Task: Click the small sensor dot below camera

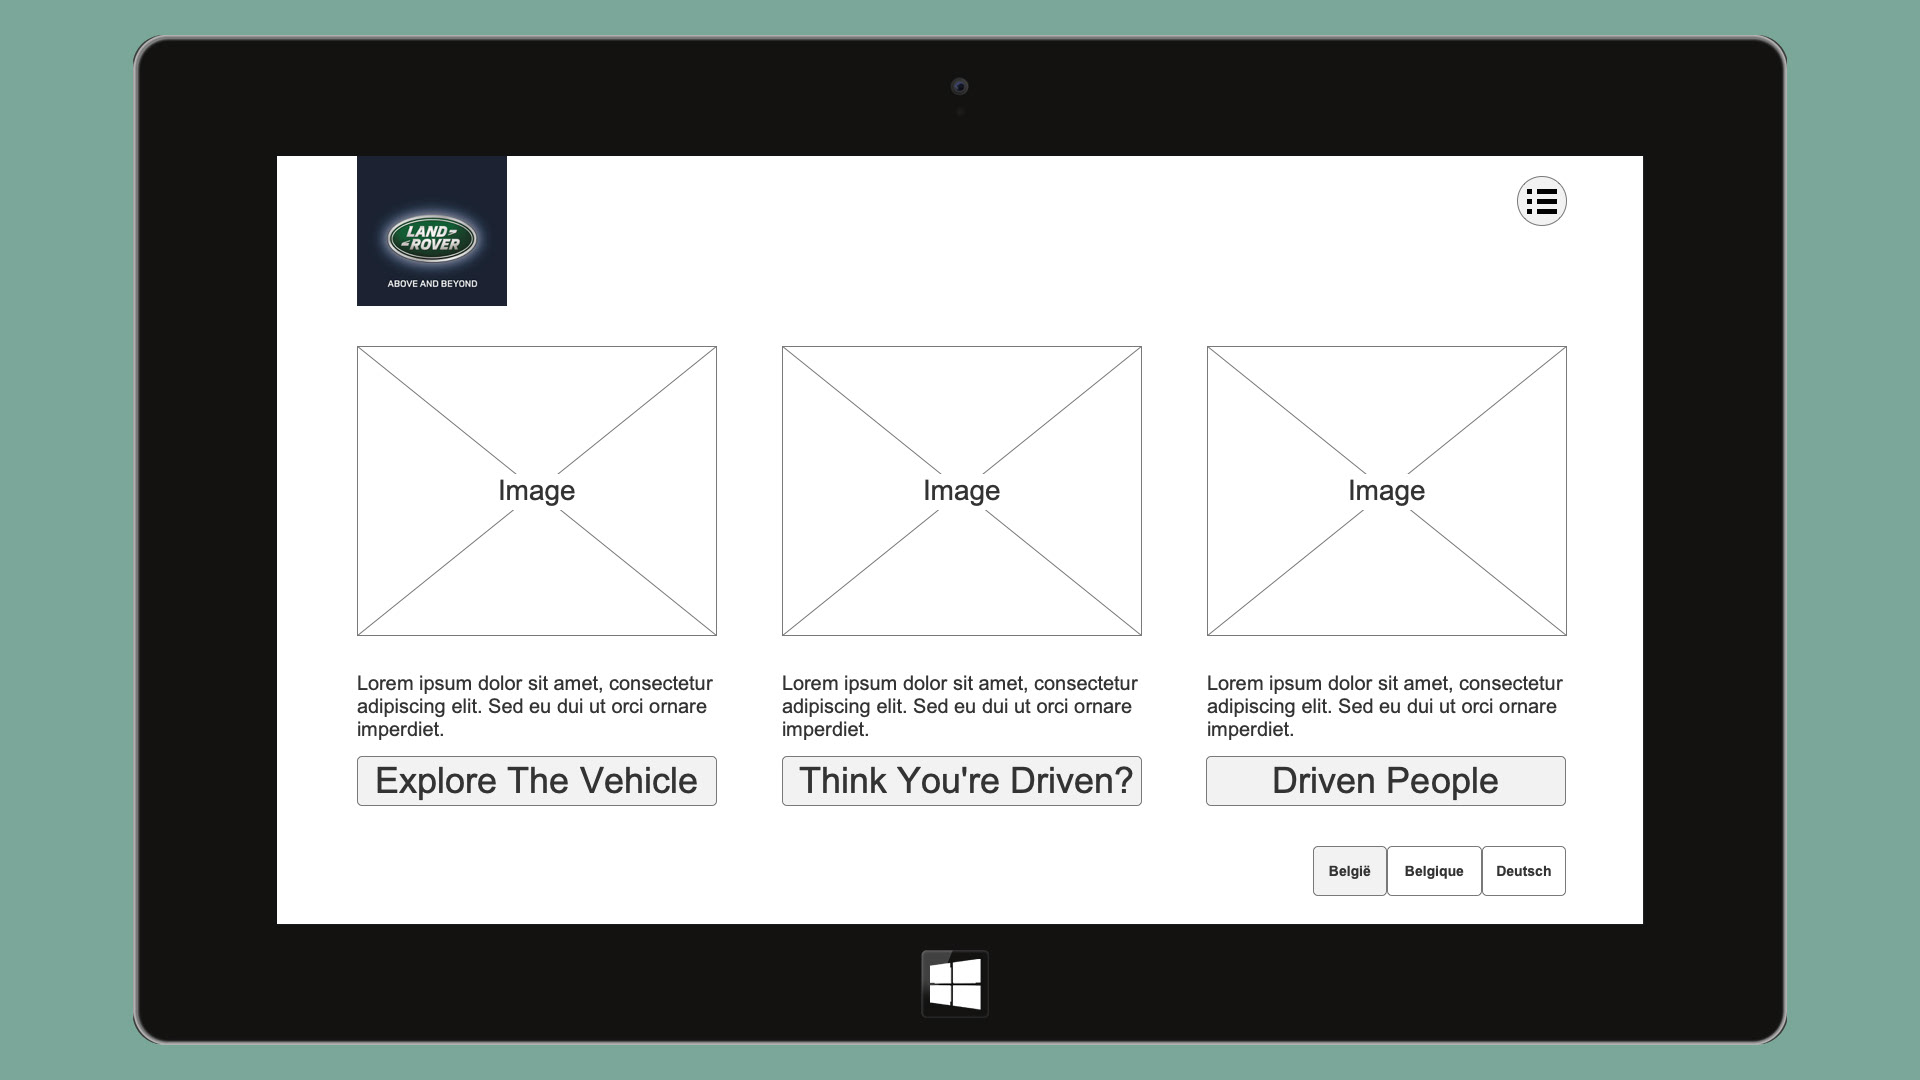Action: click(x=960, y=112)
